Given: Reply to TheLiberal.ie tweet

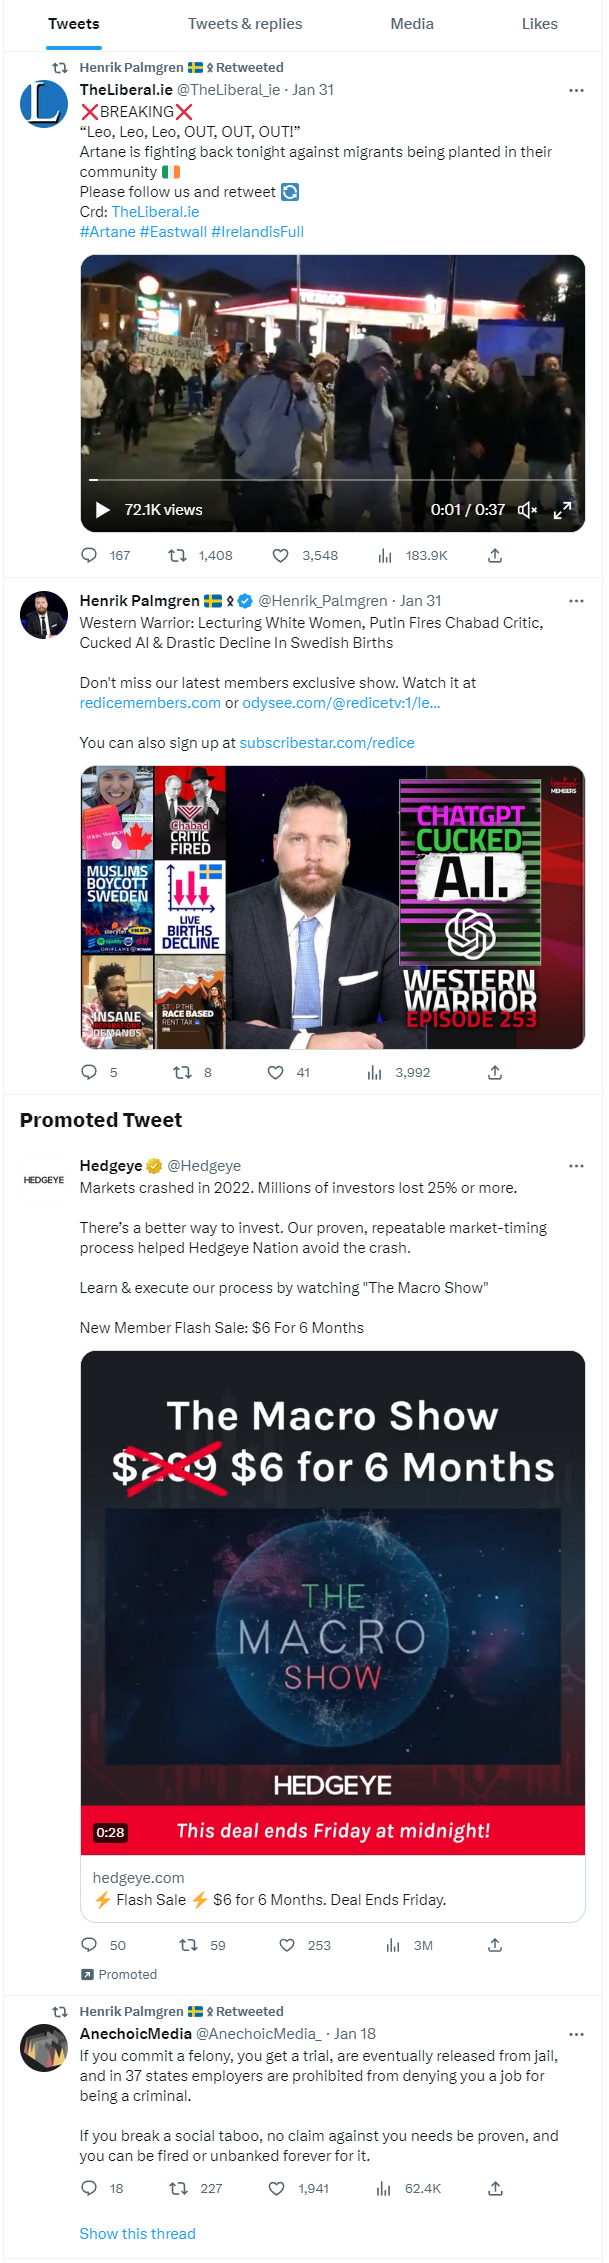Looking at the screenshot, I should coord(89,555).
